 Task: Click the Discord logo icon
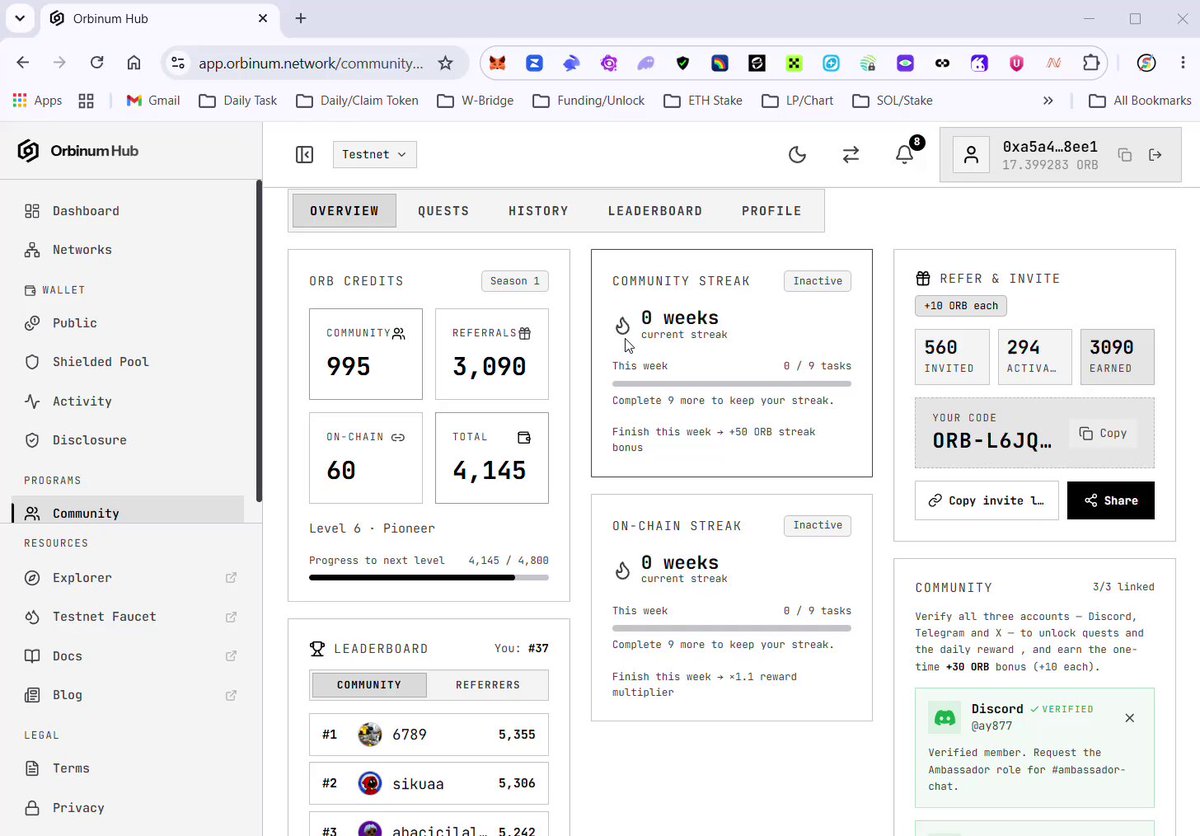point(944,718)
